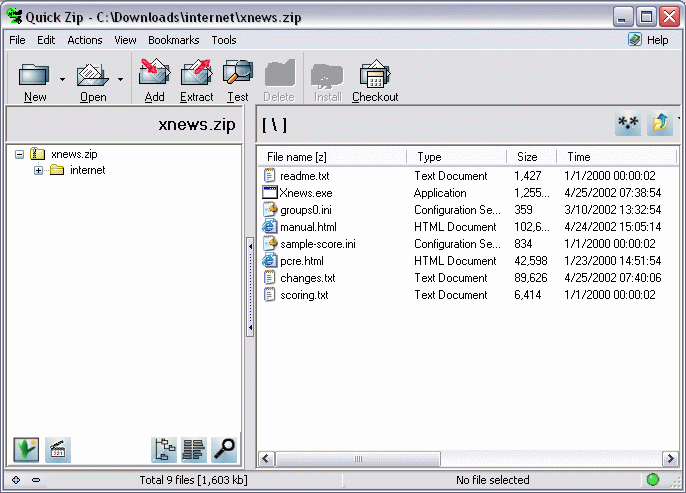The height and width of the screenshot is (493, 686).
Task: Click the horizontal scrollbar thumb in file list
Action: point(359,459)
